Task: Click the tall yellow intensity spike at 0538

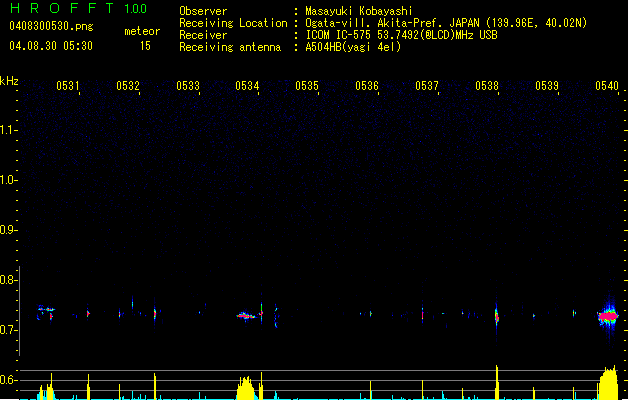Action: (x=497, y=382)
